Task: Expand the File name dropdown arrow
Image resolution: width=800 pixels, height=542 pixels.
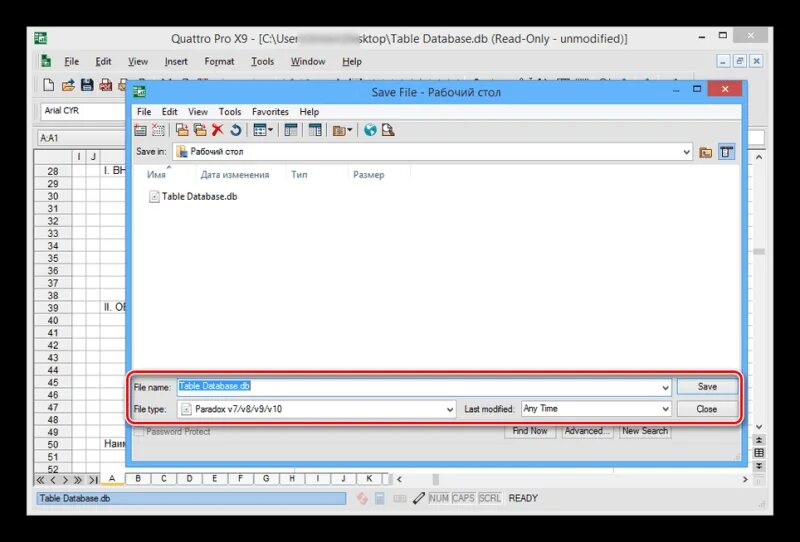Action: [x=665, y=387]
